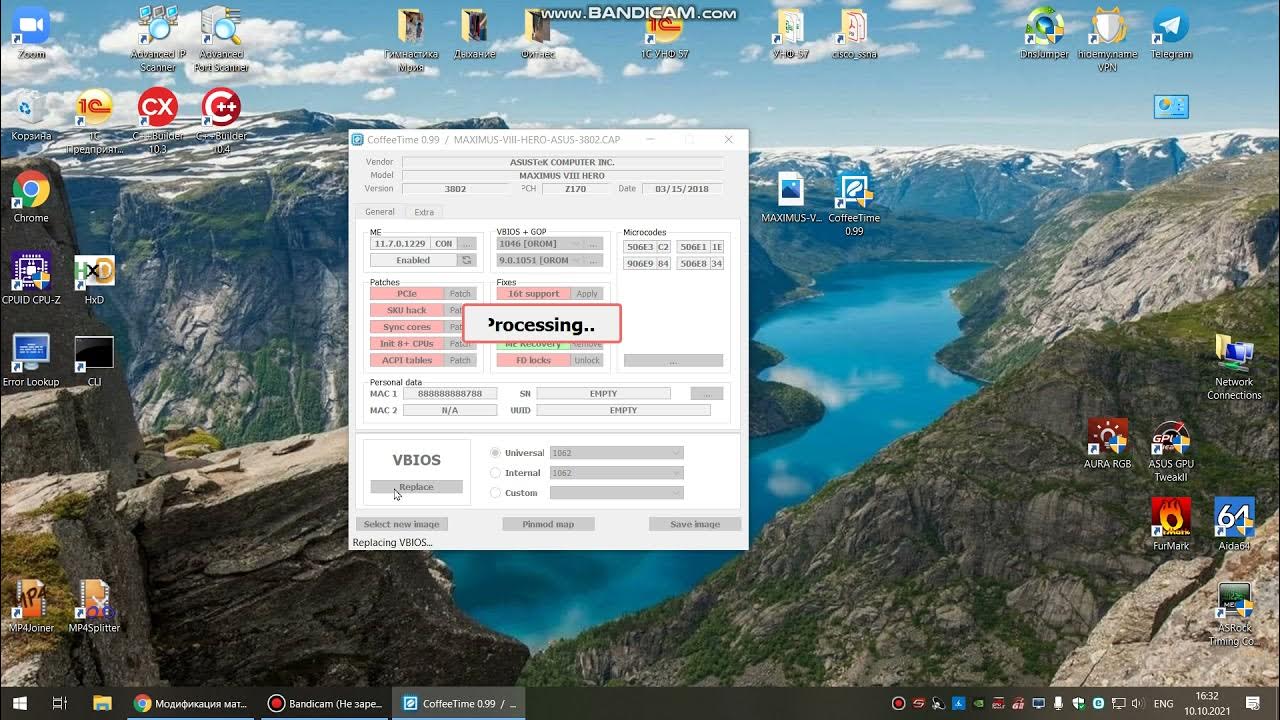Select the 1С Предприятие desktop icon
The width and height of the screenshot is (1280, 720).
(x=94, y=121)
